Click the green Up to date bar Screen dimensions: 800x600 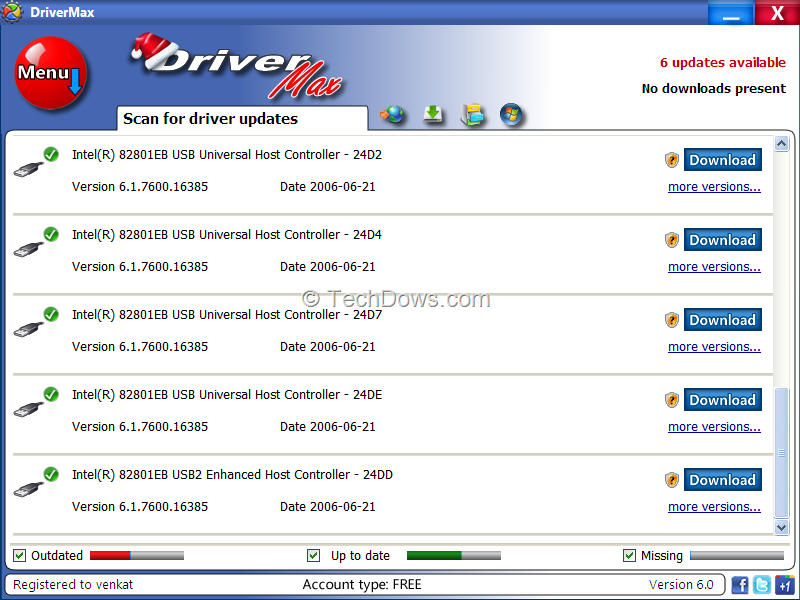point(454,555)
